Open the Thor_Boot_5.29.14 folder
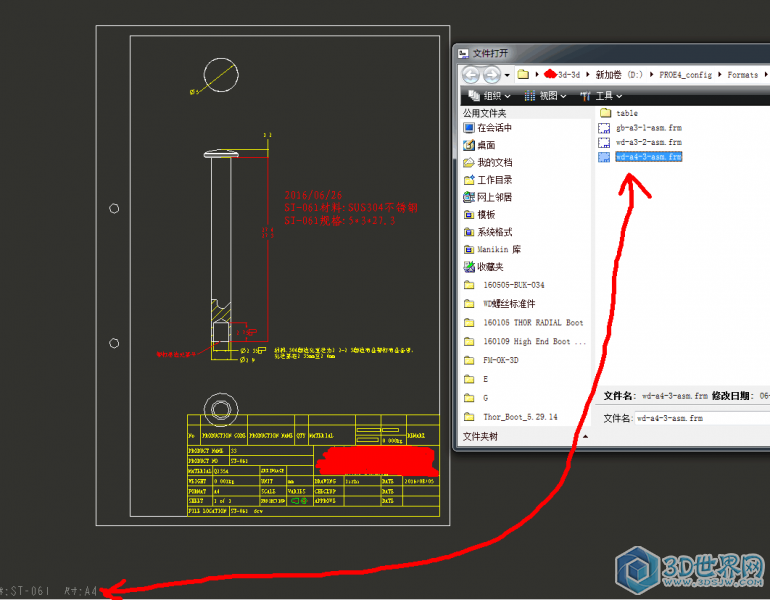Viewport: 770px width, 600px height. pyautogui.click(x=511, y=417)
